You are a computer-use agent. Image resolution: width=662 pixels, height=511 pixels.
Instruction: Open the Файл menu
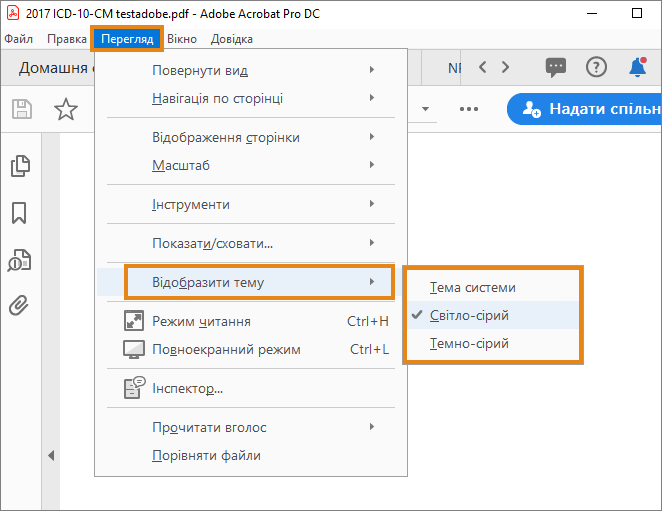click(18, 39)
